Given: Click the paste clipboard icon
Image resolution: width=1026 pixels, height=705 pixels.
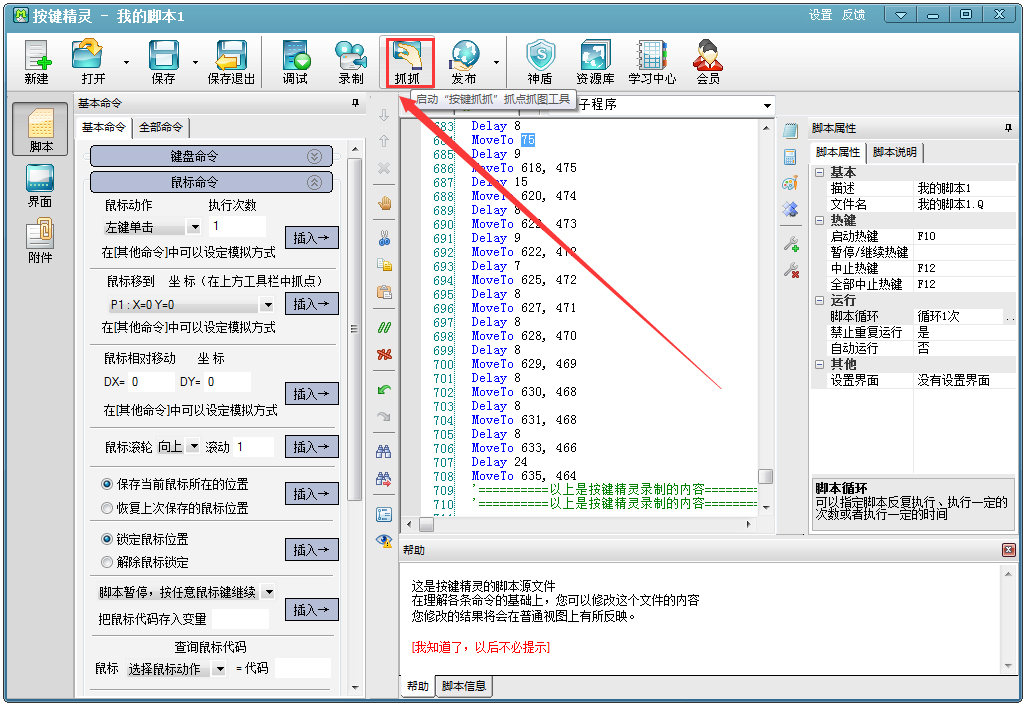Looking at the screenshot, I should click(x=384, y=292).
